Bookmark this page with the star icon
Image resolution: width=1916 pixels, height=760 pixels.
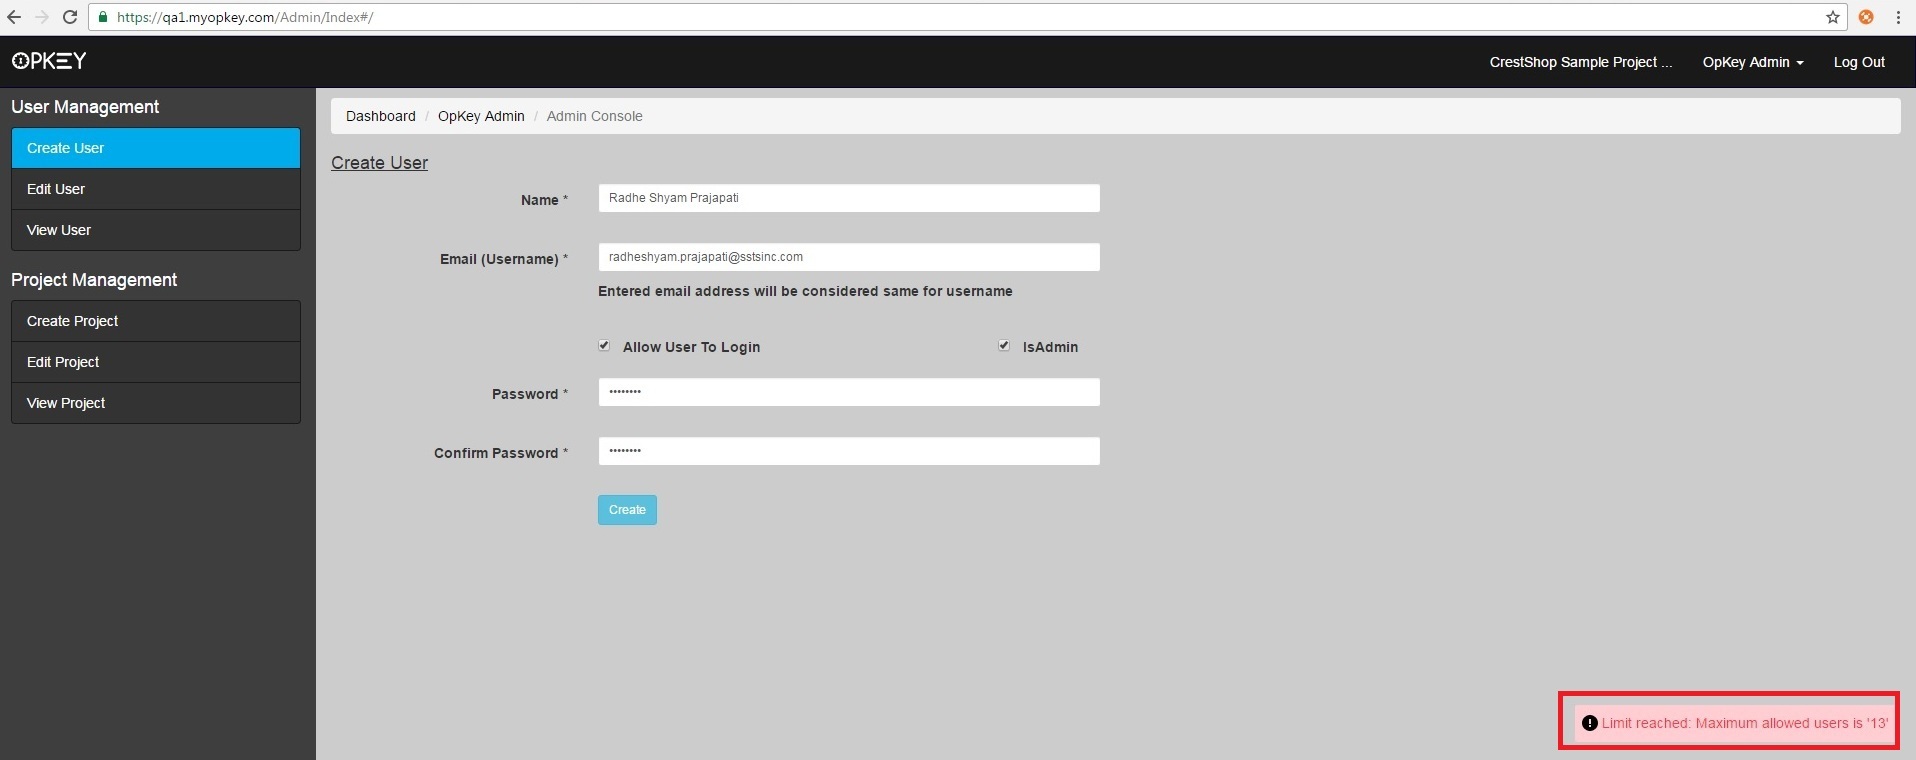click(1832, 17)
